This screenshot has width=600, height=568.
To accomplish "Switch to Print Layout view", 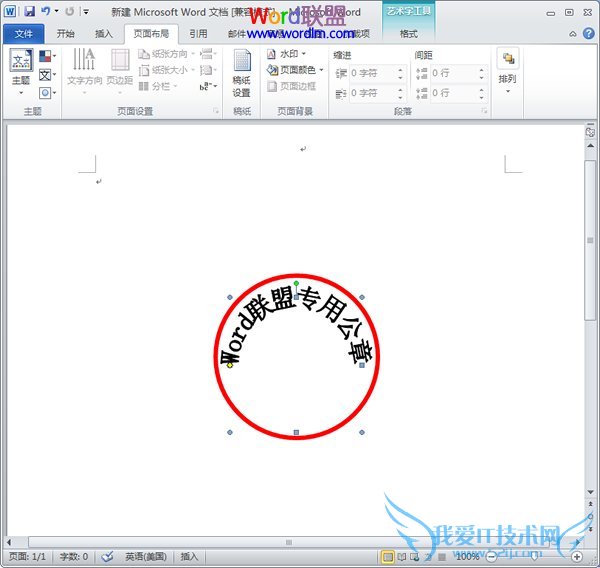I will coord(388,557).
